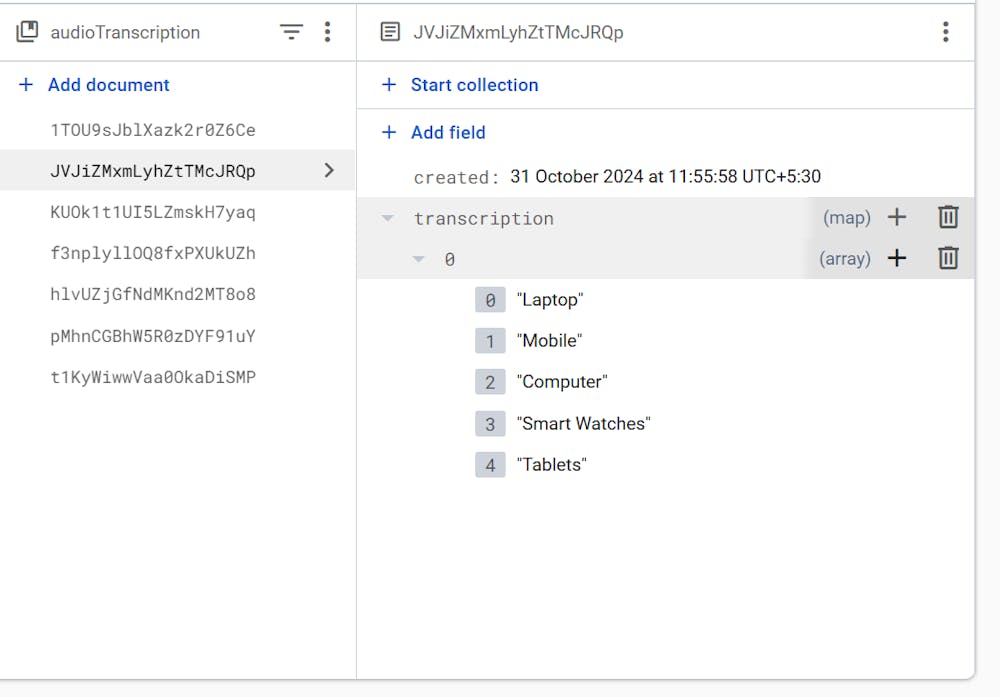Select document KUOk1t1UI5LZmskH7yaq
Viewport: 1000px width, 697px height.
153,212
